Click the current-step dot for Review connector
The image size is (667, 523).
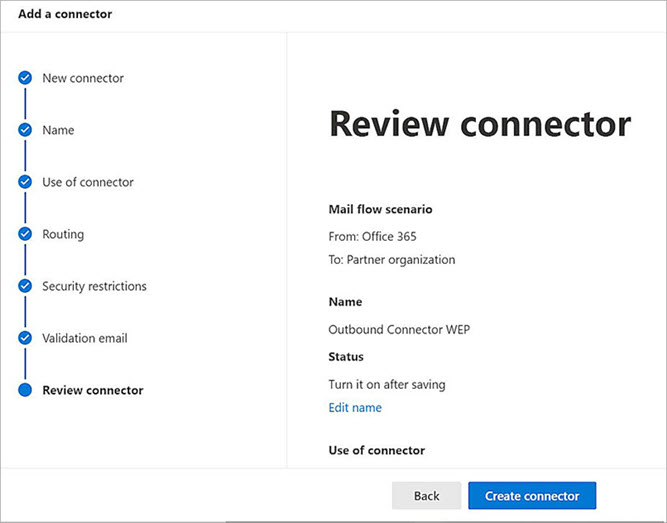point(25,390)
